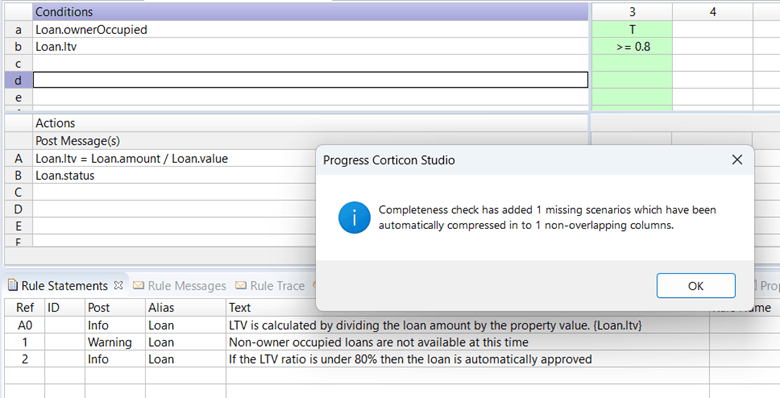This screenshot has height=398, width=780.
Task: Click the Rule Statements tab document icon
Action: point(13,285)
